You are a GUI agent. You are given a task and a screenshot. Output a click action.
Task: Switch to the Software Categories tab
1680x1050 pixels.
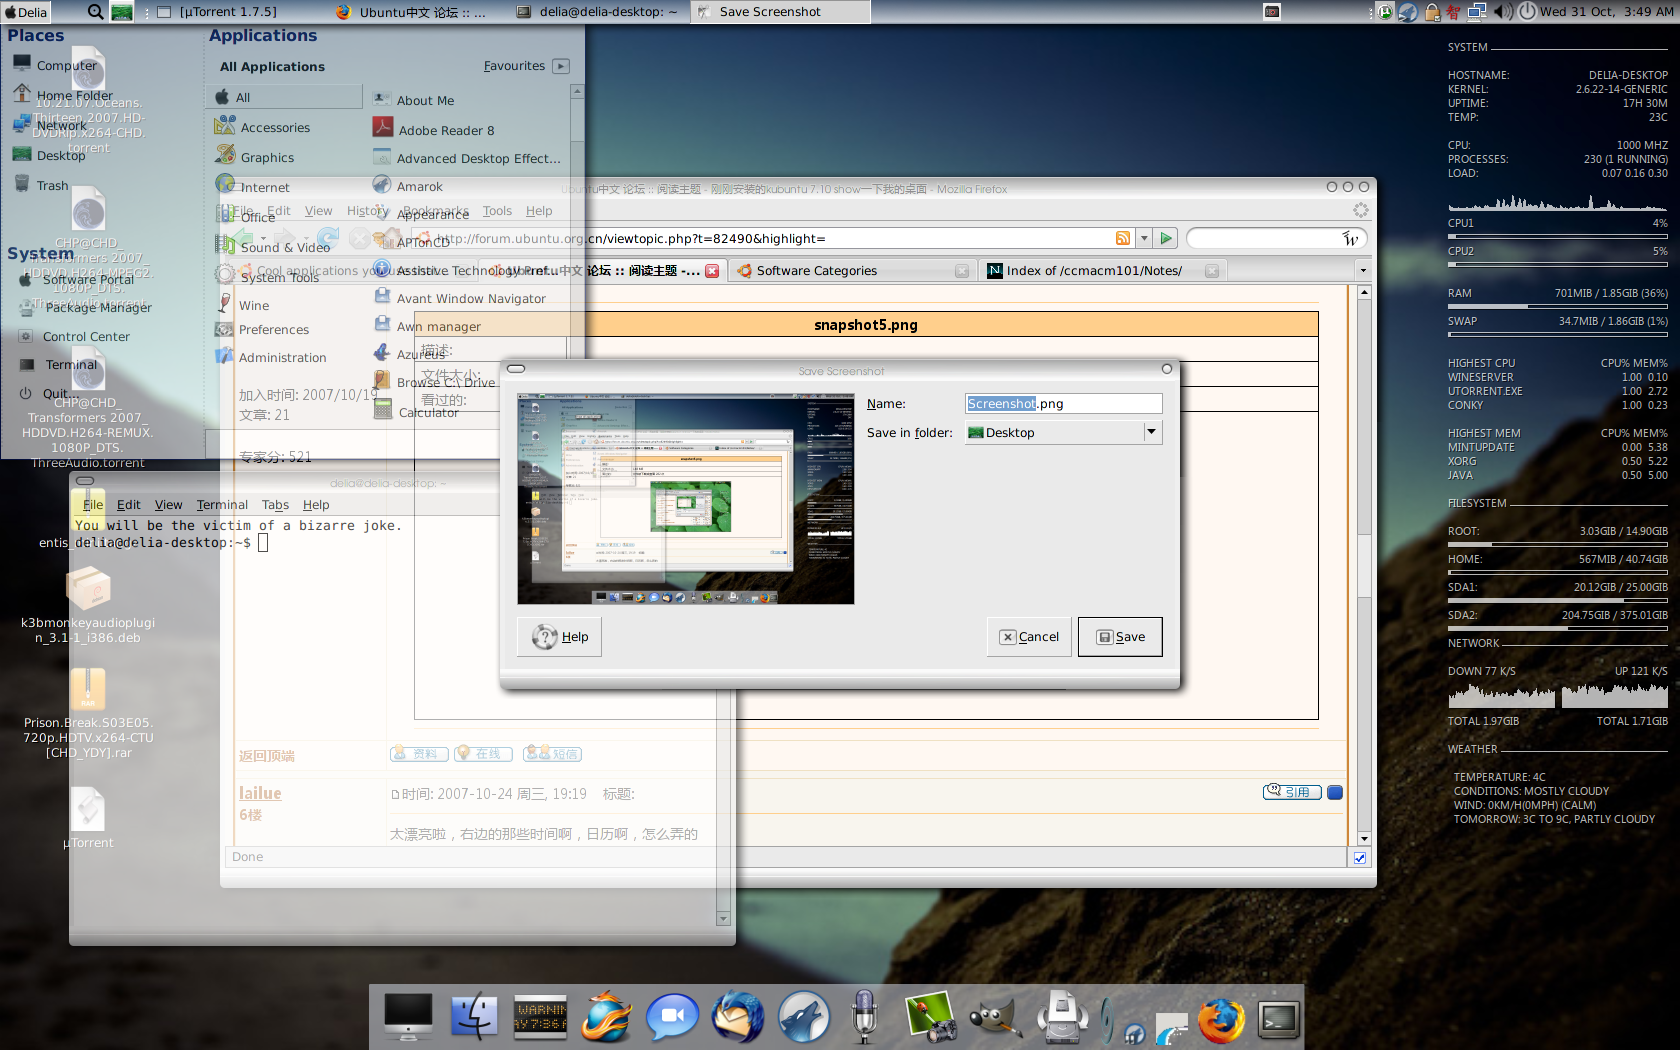(x=851, y=271)
